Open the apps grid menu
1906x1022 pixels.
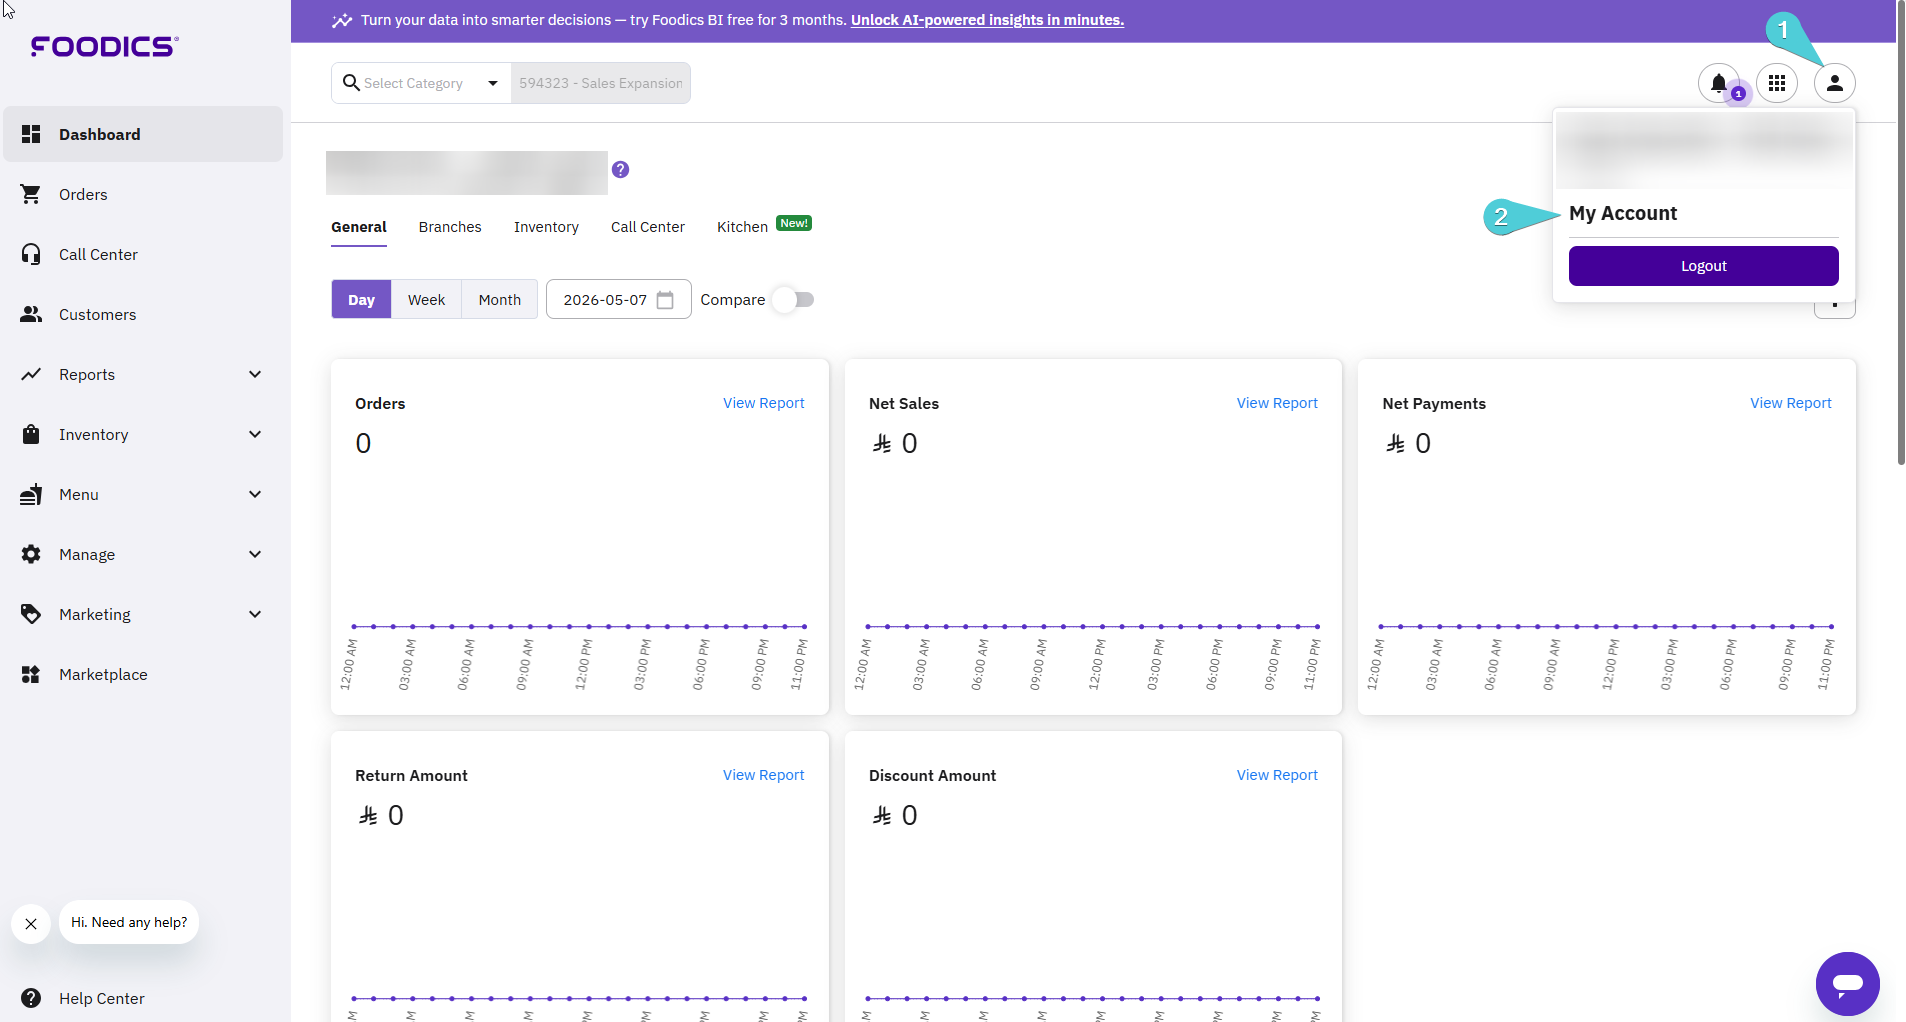pos(1777,83)
